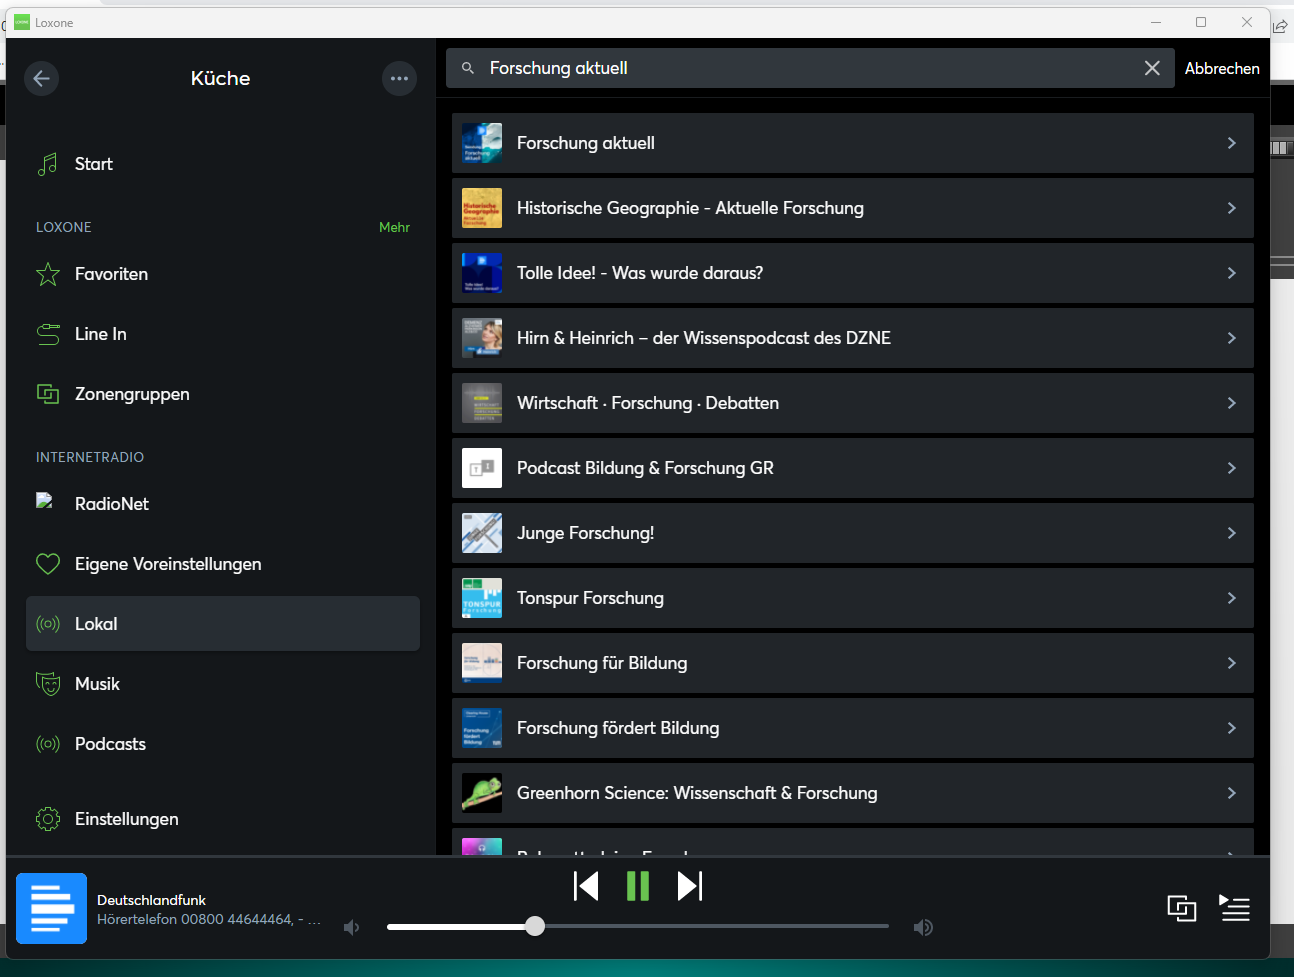1294x977 pixels.
Task: Open the zone groups icon in player bar
Action: coord(1181,908)
